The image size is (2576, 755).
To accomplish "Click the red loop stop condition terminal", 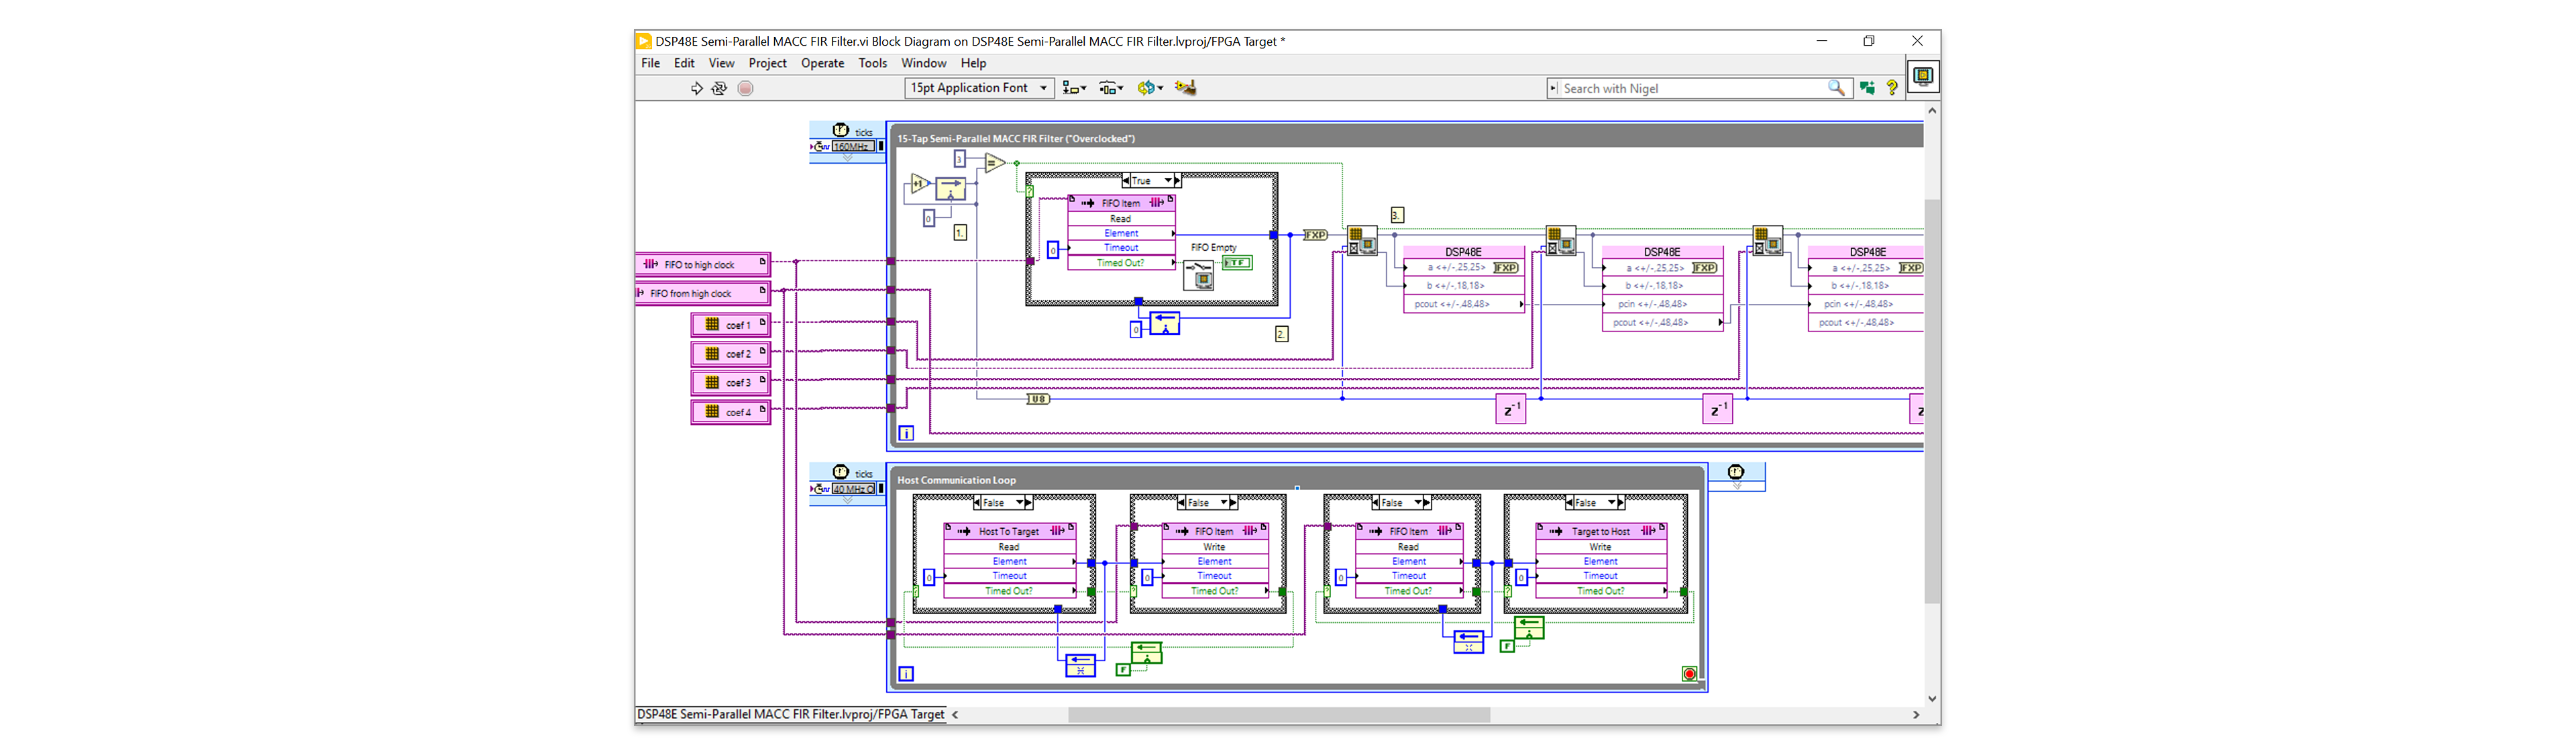I will 1689,674.
